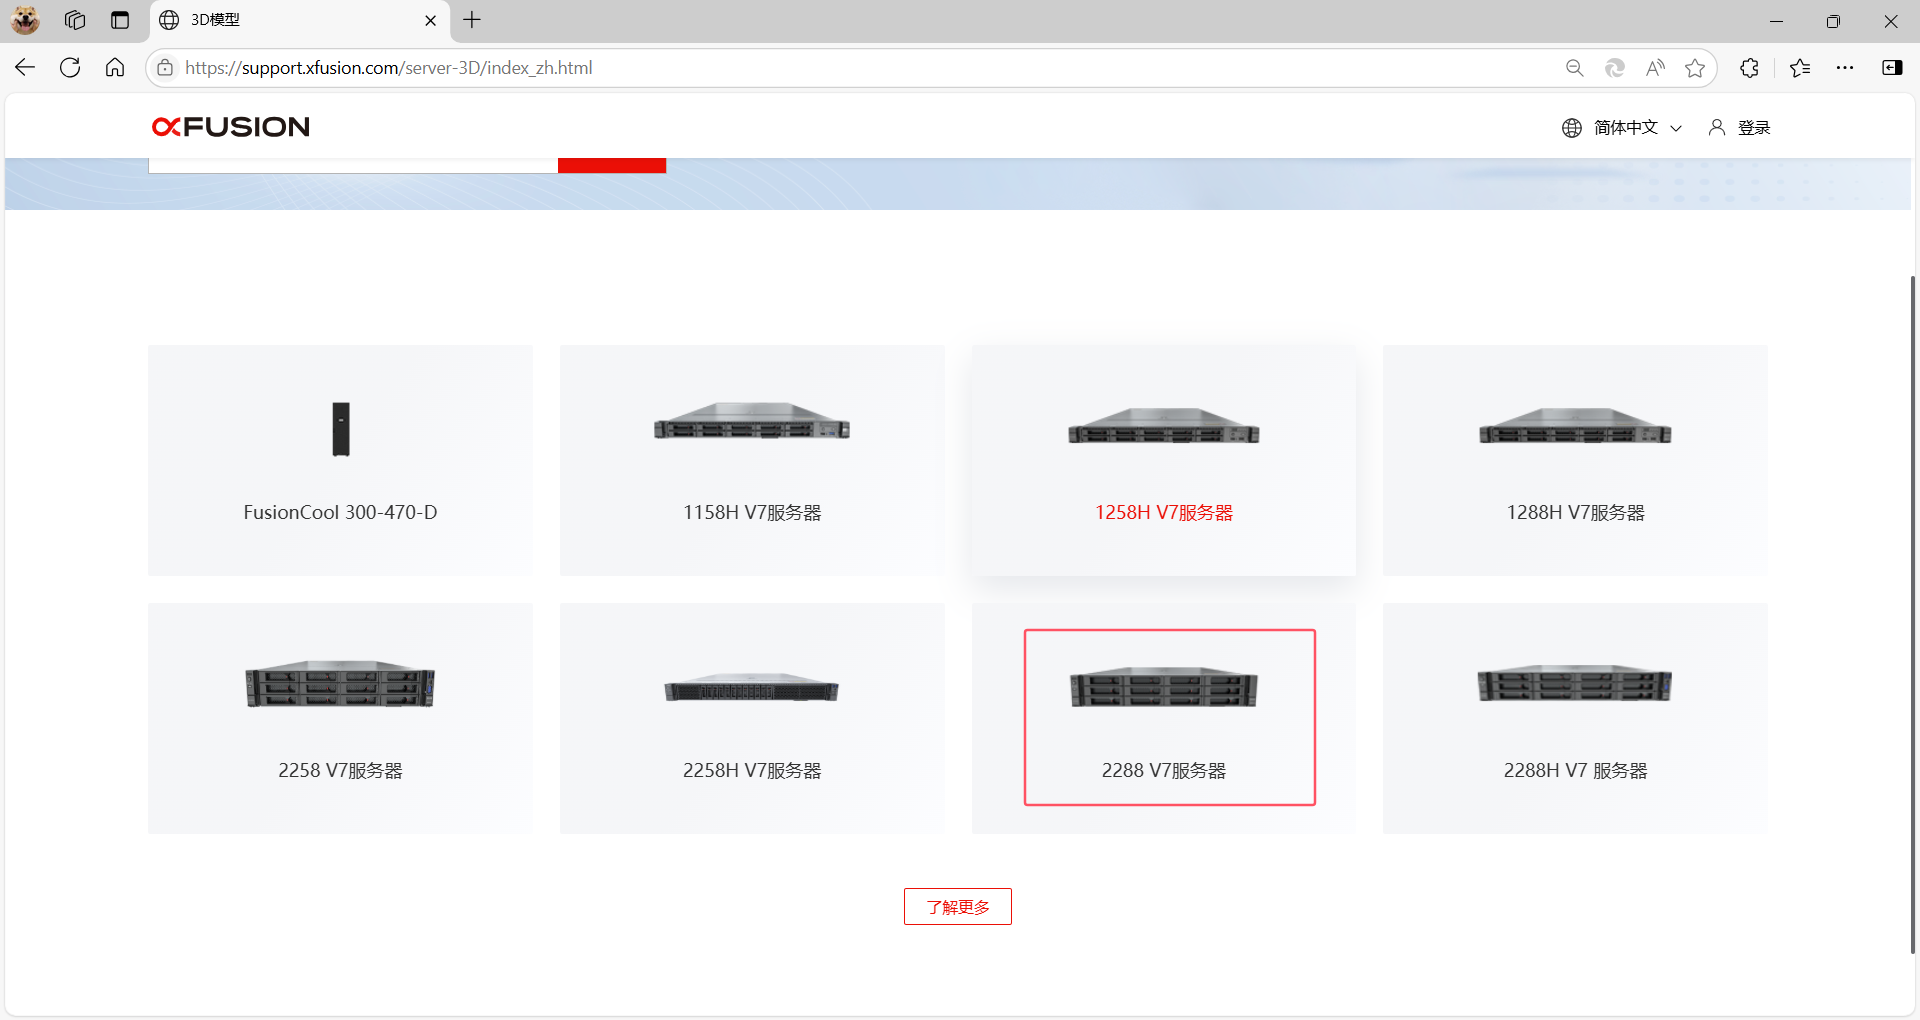Click the search input box
This screenshot has height=1020, width=1920.
(x=353, y=165)
